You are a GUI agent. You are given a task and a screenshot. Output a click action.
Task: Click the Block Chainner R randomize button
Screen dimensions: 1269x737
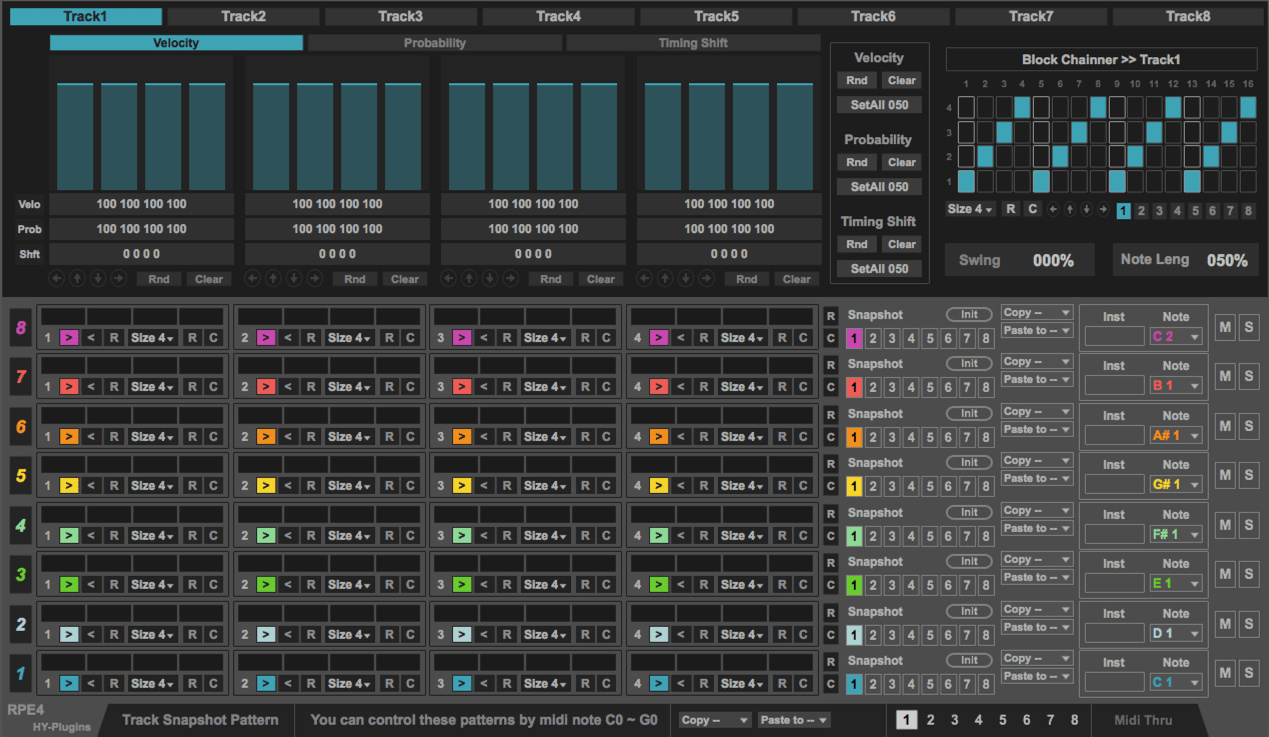click(x=1011, y=210)
